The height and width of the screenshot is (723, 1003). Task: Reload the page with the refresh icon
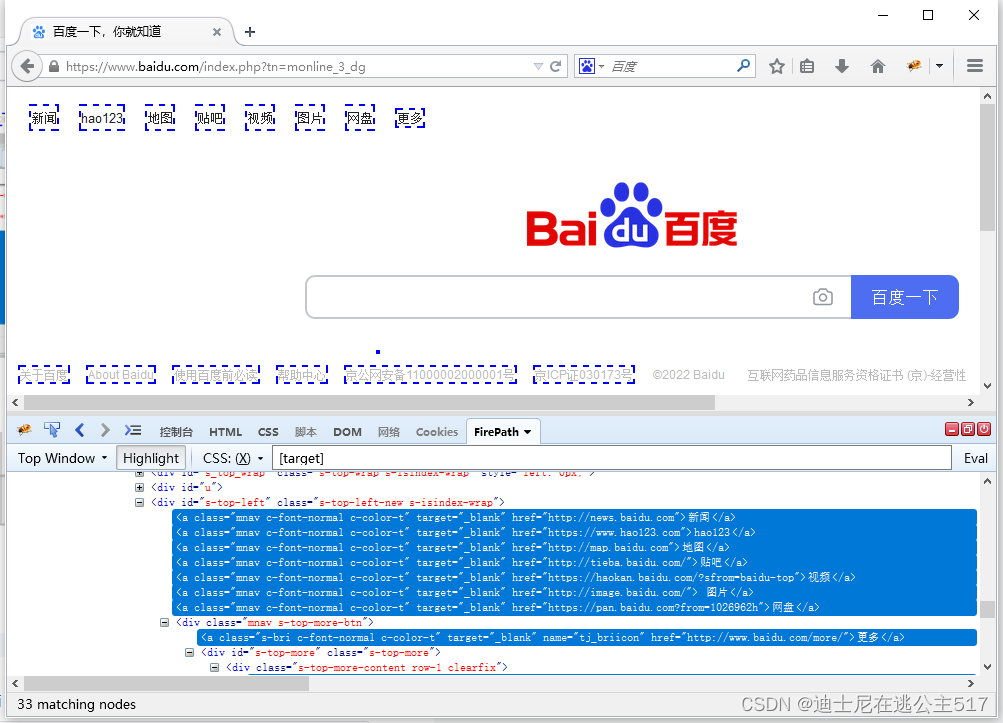tap(555, 66)
